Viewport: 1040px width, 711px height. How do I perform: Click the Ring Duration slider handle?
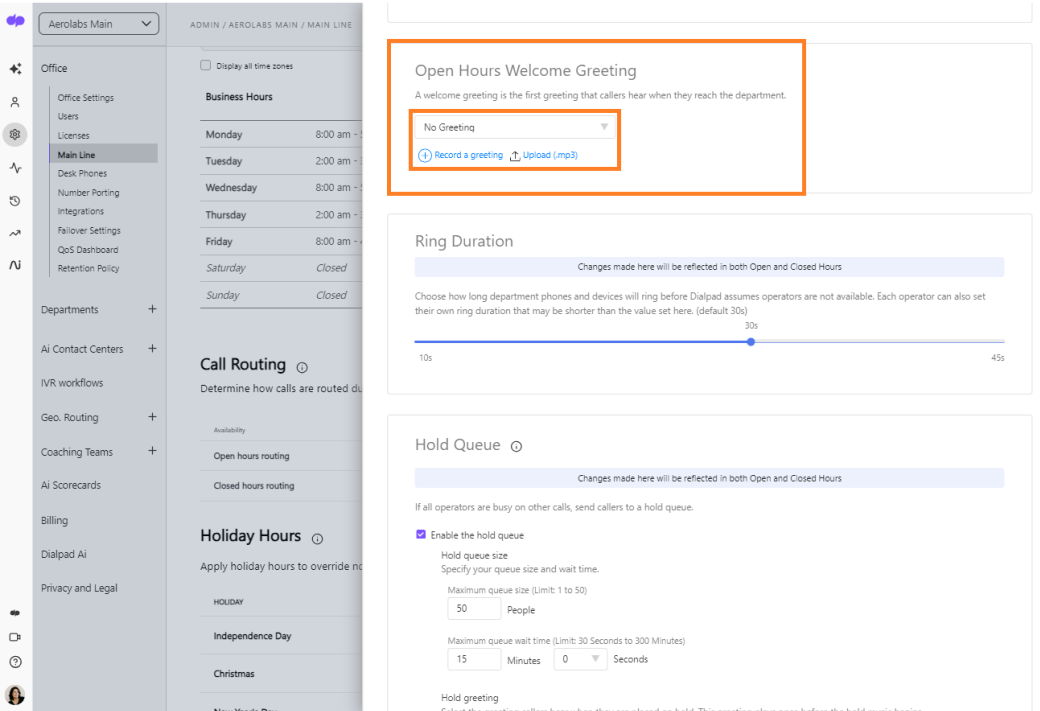pyautogui.click(x=751, y=342)
